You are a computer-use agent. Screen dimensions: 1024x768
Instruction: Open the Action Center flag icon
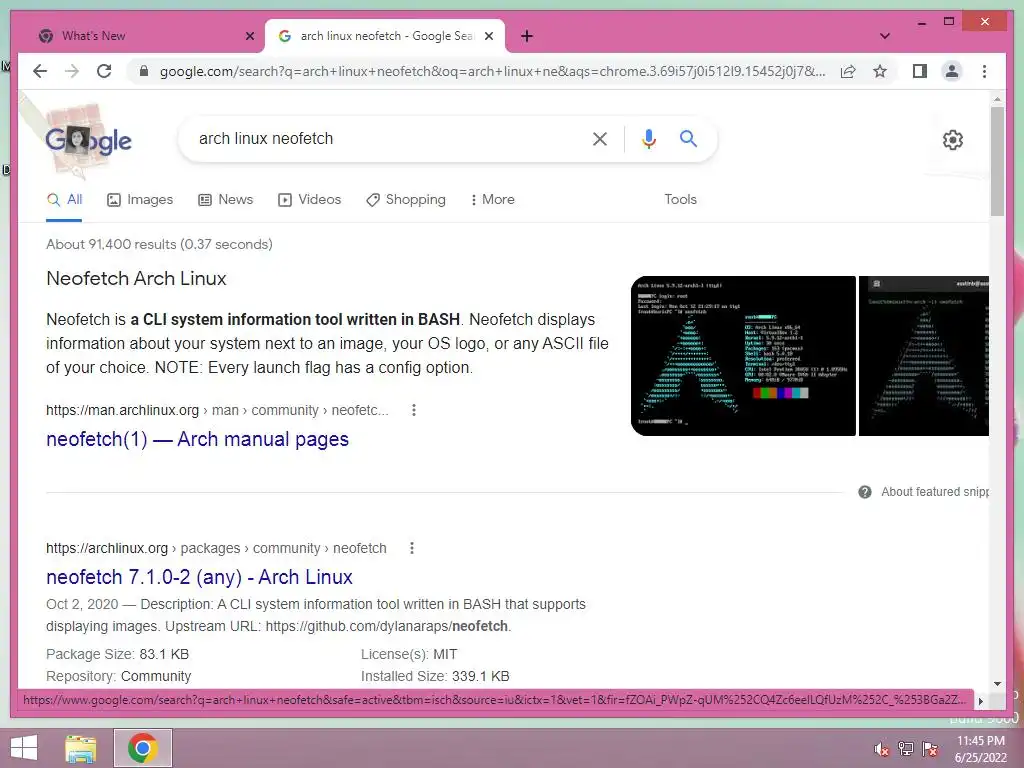click(930, 749)
